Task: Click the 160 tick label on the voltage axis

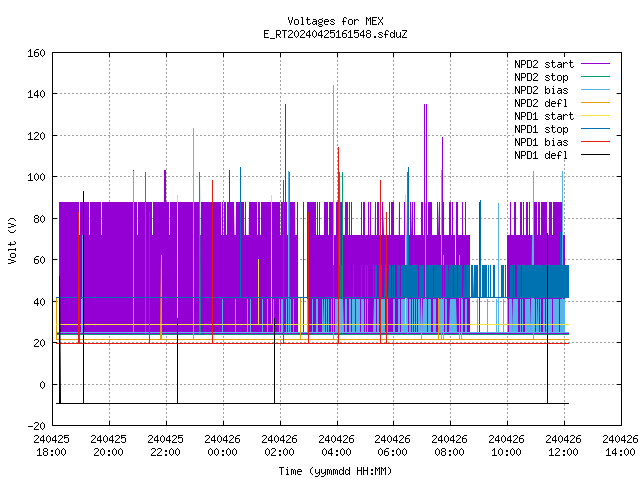Action: click(x=36, y=53)
